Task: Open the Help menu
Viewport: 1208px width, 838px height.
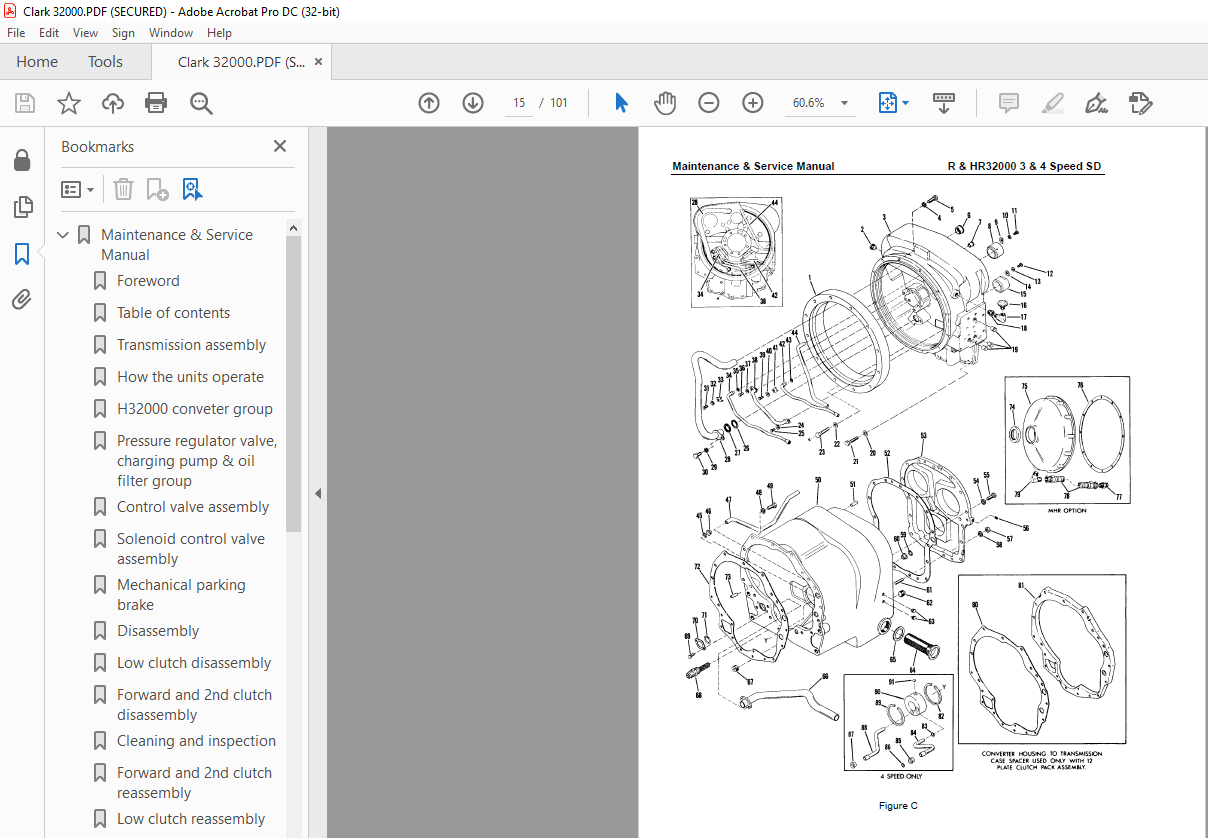Action: coord(219,33)
